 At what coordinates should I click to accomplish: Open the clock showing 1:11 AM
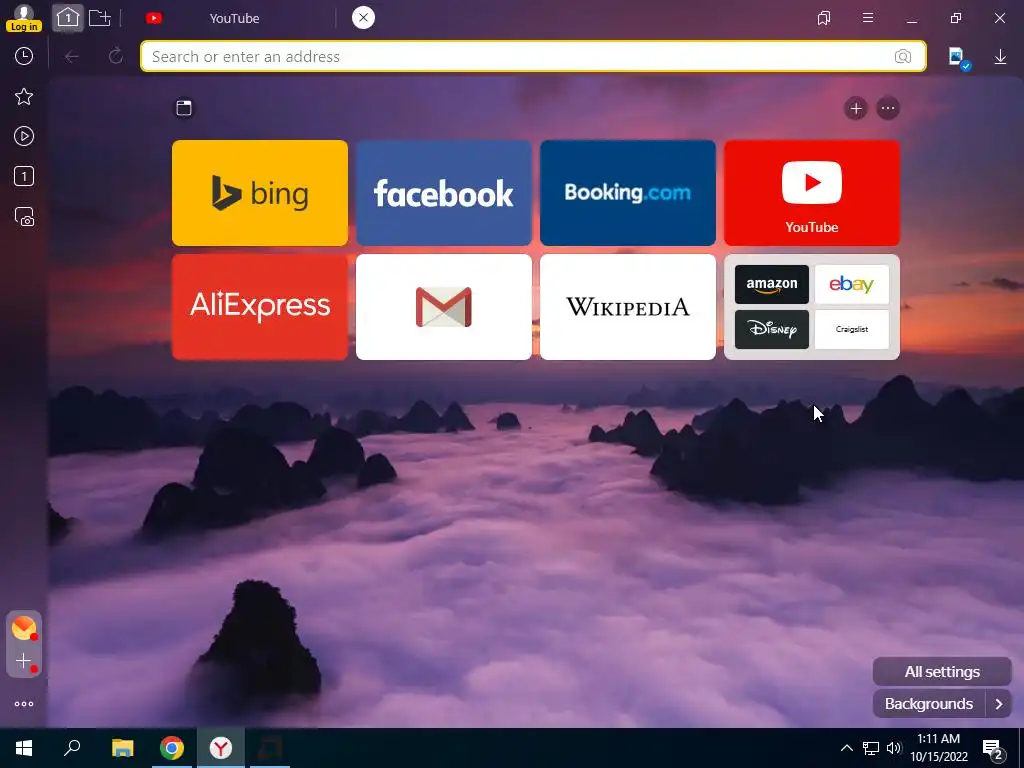point(938,748)
